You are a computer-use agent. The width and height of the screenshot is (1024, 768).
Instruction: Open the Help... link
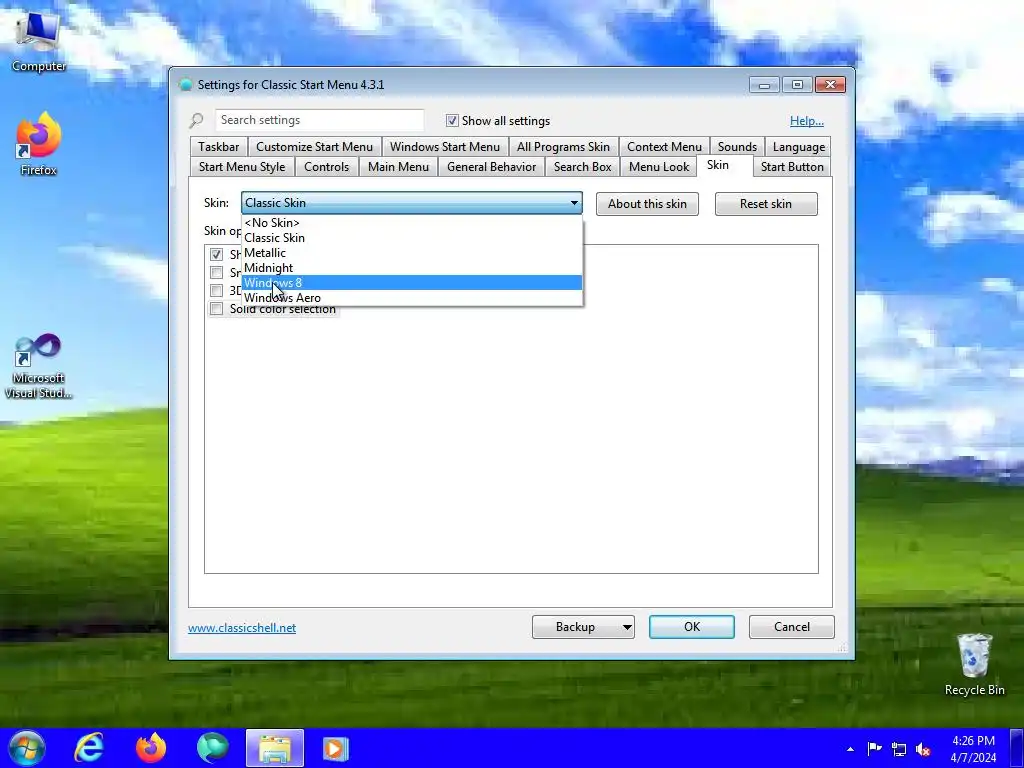tap(807, 121)
